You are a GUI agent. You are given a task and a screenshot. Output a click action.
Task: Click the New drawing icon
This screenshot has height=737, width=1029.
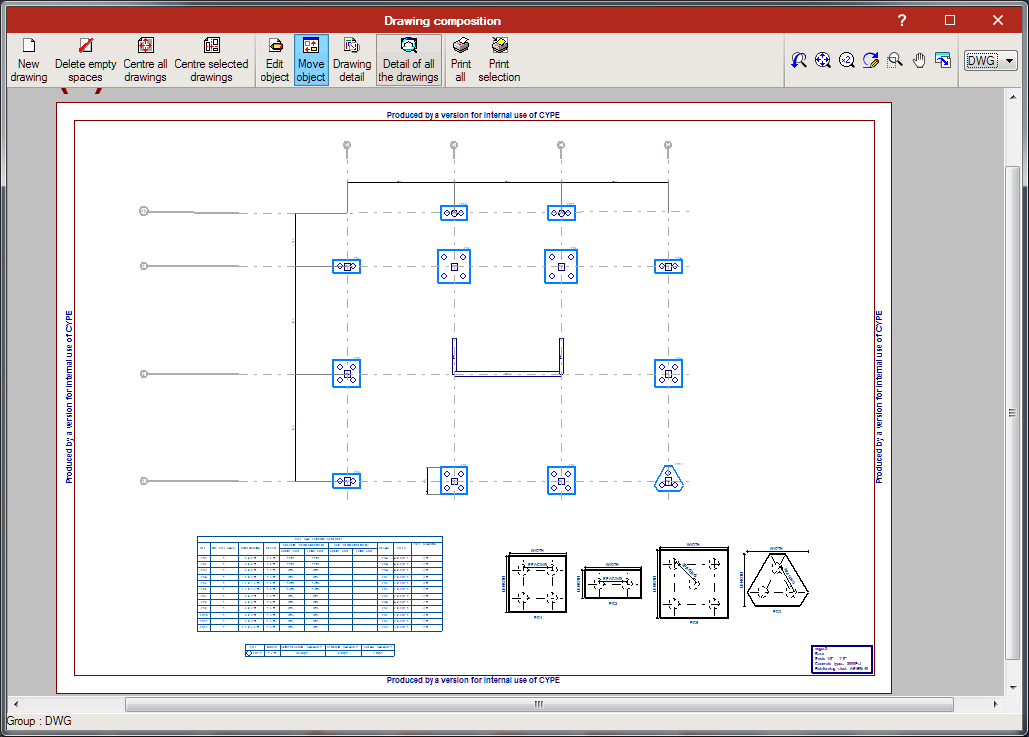coord(29,59)
